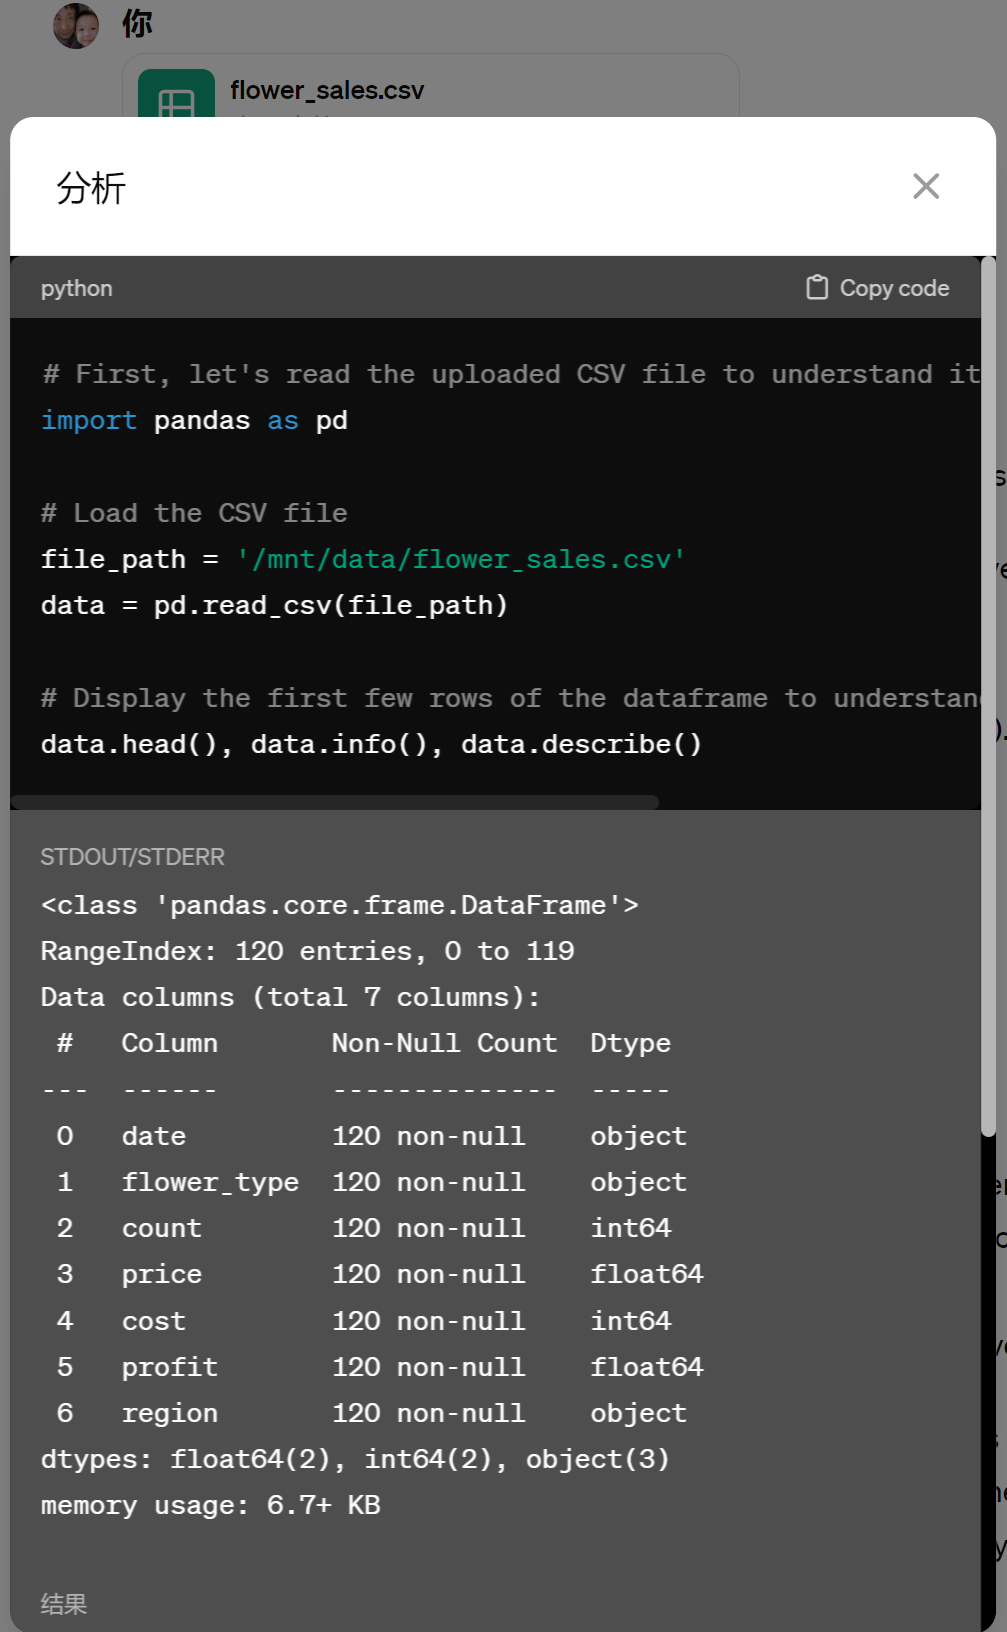The image size is (1007, 1632).
Task: Open the flower_sales.csv attachment name
Action: pos(327,90)
